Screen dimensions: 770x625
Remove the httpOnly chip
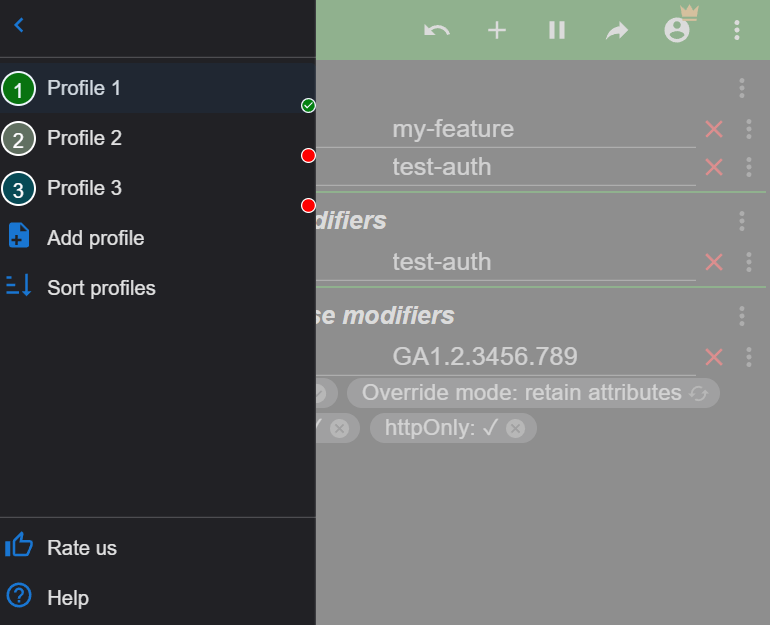tap(515, 429)
